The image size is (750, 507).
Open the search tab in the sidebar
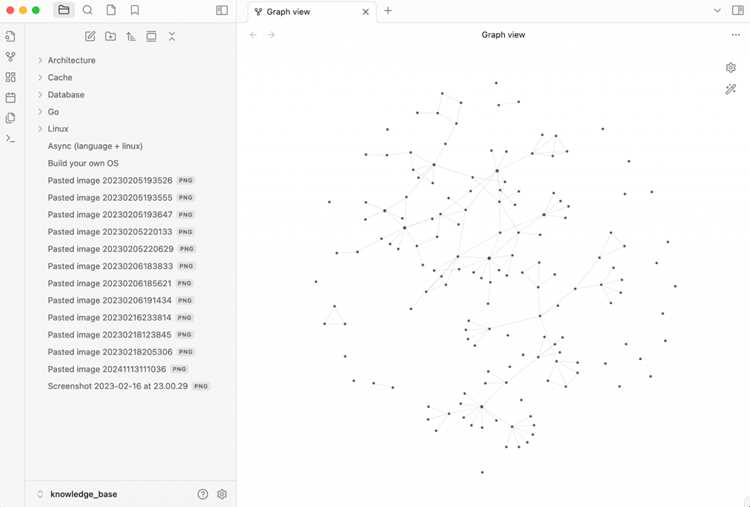tap(88, 10)
